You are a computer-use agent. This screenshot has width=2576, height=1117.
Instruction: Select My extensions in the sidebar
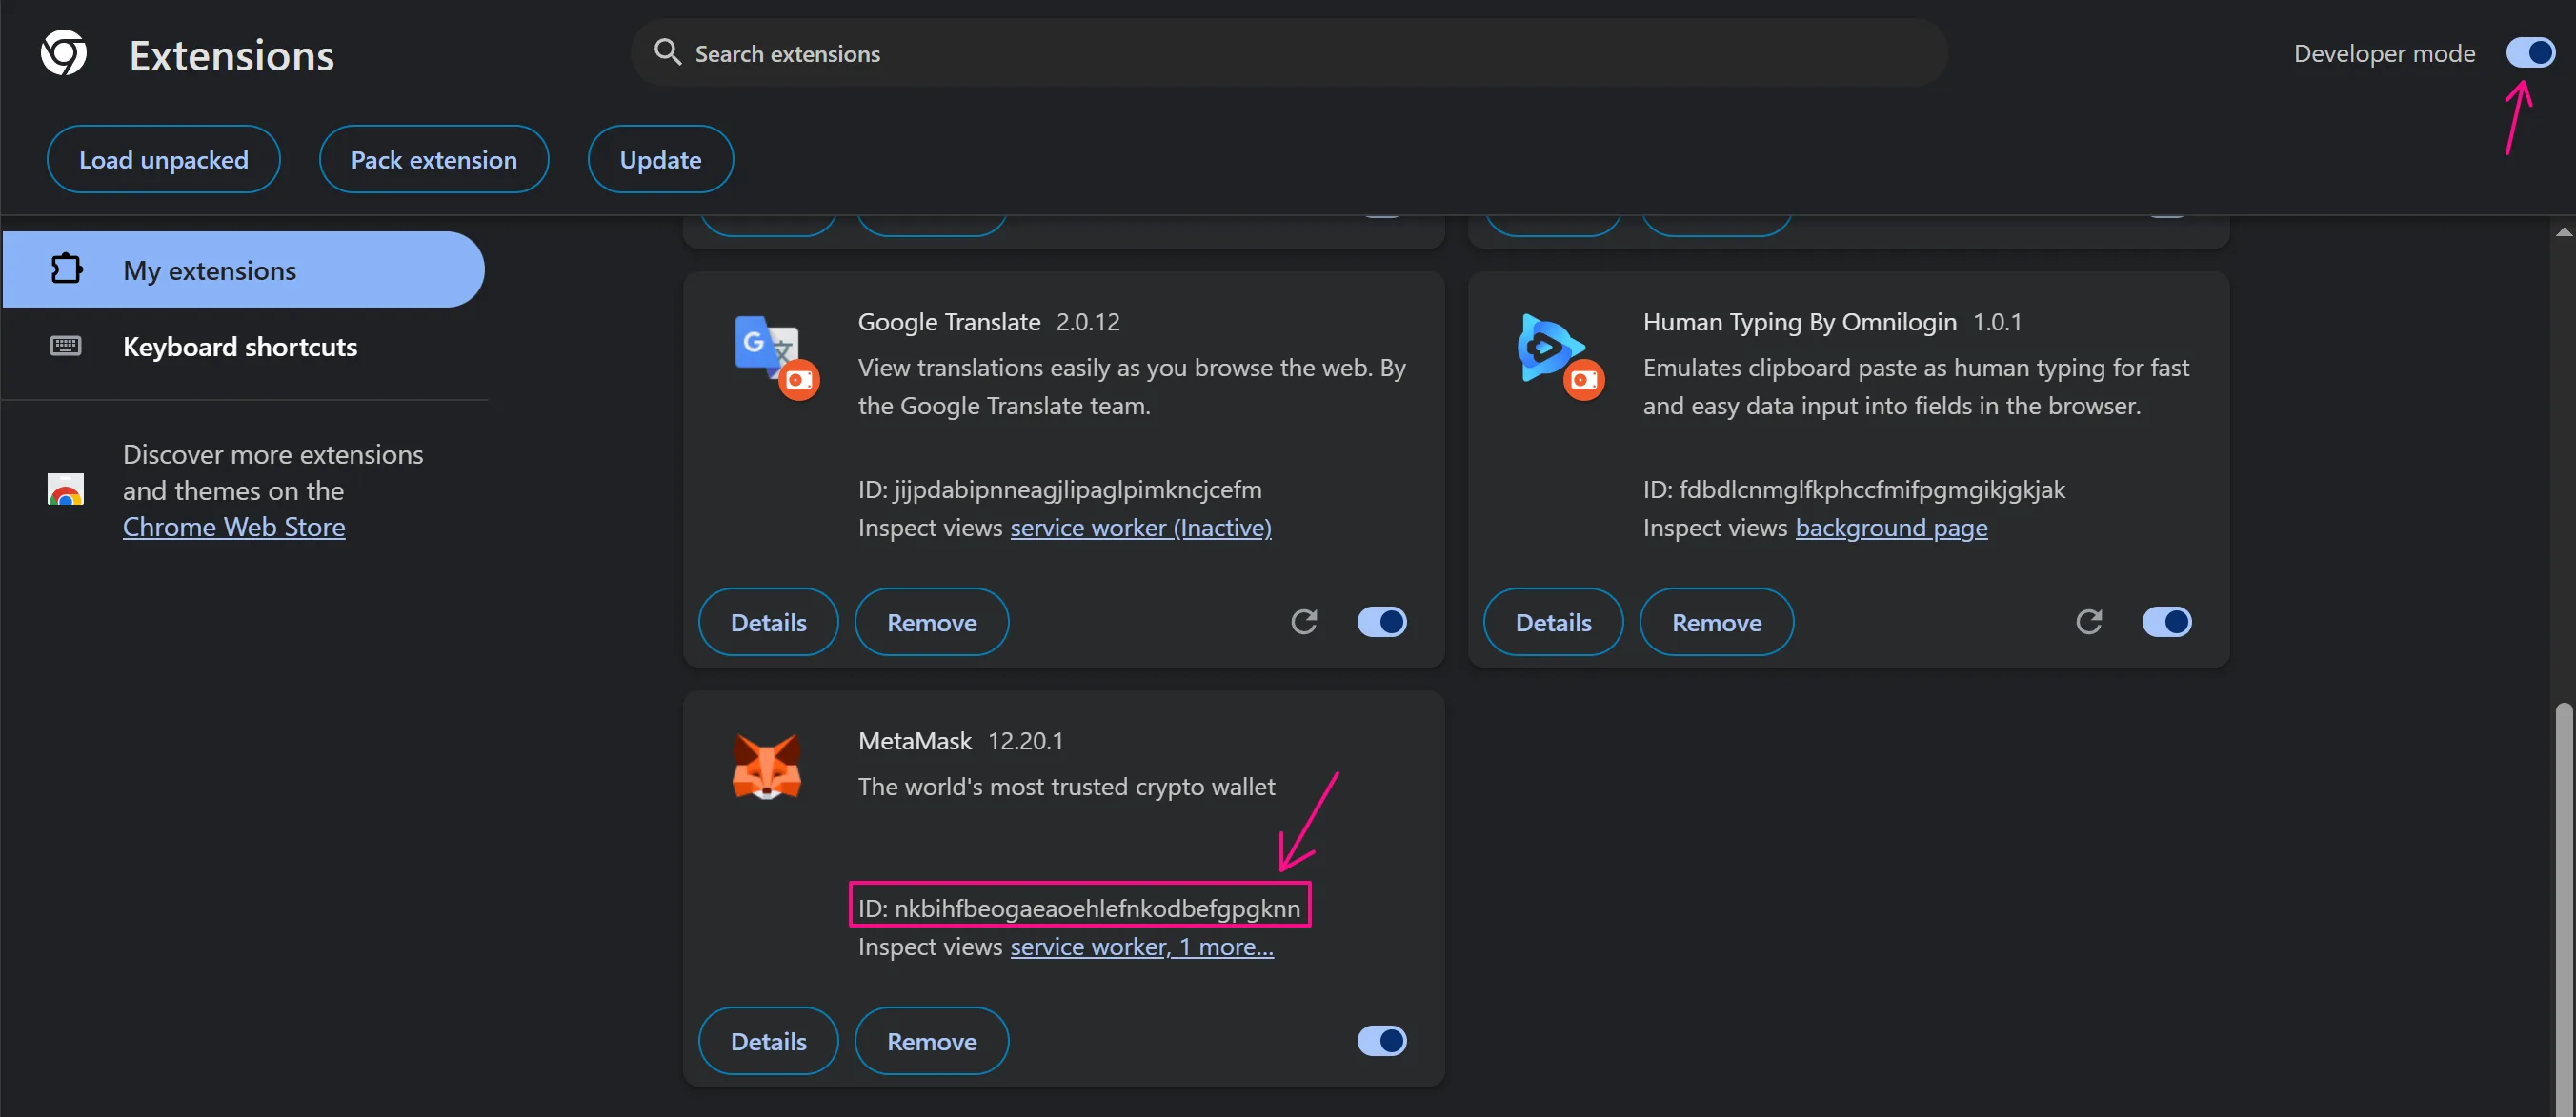pos(209,270)
